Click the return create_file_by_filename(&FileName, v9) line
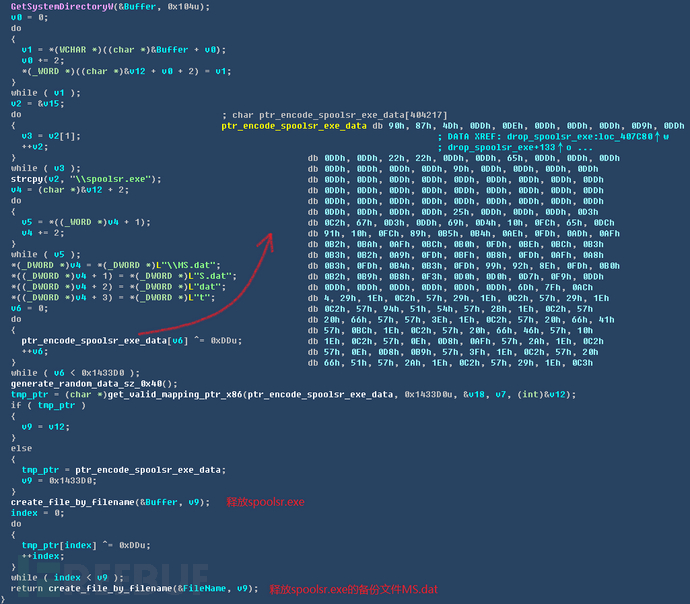This screenshot has width=690, height=604. pyautogui.click(x=135, y=589)
